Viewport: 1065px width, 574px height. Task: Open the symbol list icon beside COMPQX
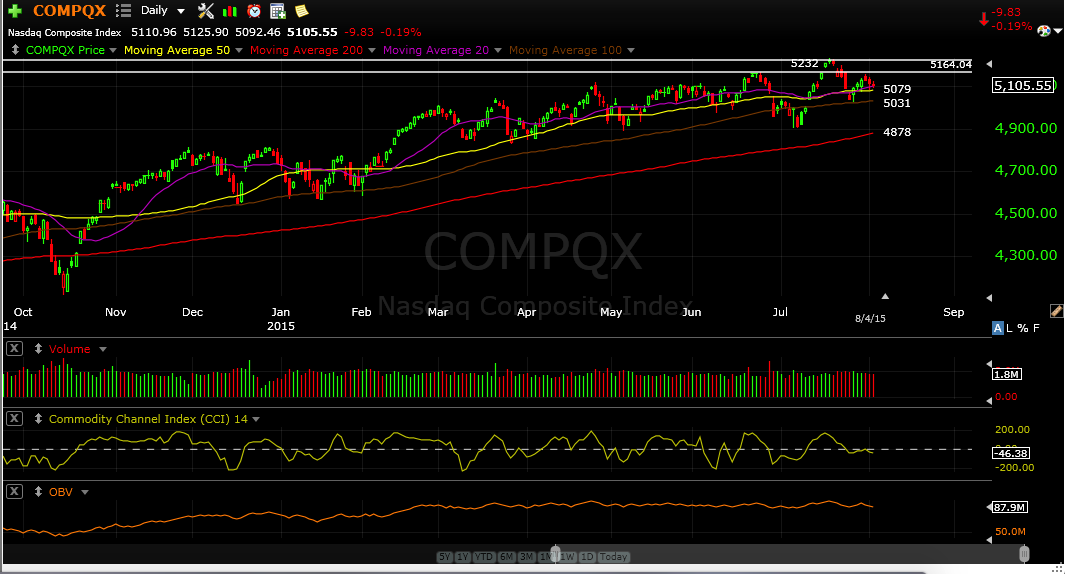tap(123, 10)
